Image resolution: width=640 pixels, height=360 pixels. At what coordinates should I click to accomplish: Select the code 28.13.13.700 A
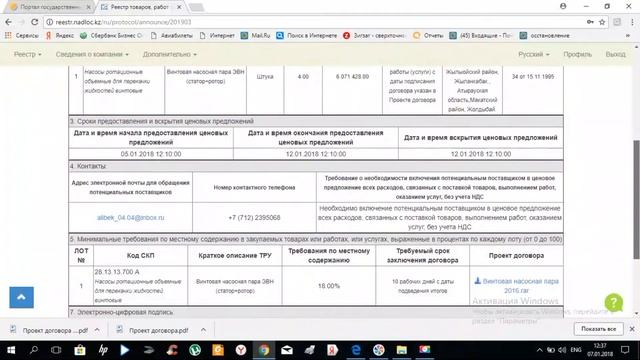(x=117, y=272)
